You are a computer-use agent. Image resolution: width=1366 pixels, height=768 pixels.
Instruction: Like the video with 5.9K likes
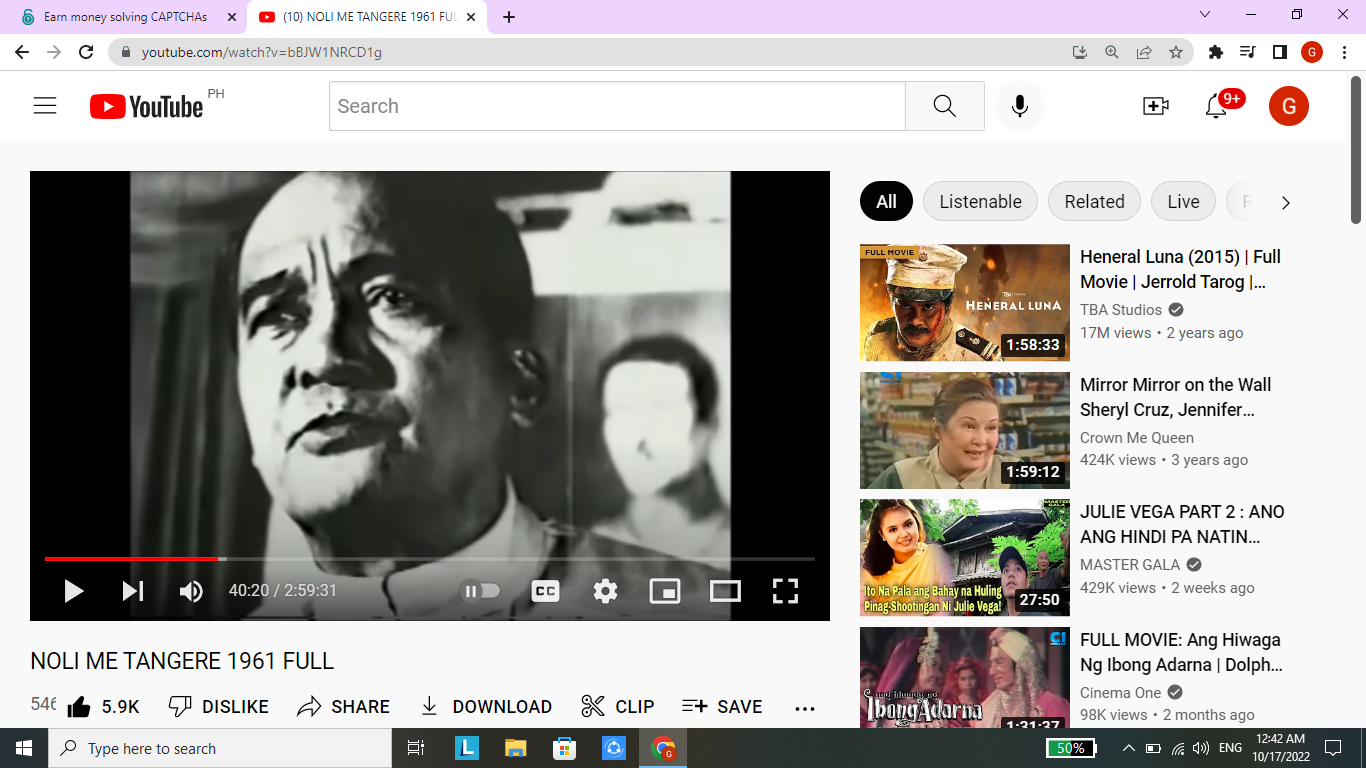pyautogui.click(x=103, y=707)
